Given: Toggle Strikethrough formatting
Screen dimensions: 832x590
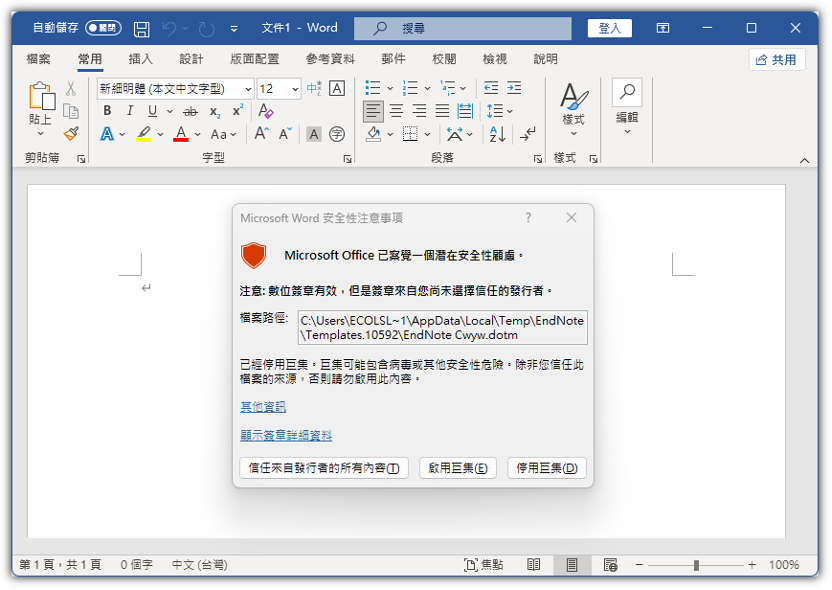Looking at the screenshot, I should [190, 111].
